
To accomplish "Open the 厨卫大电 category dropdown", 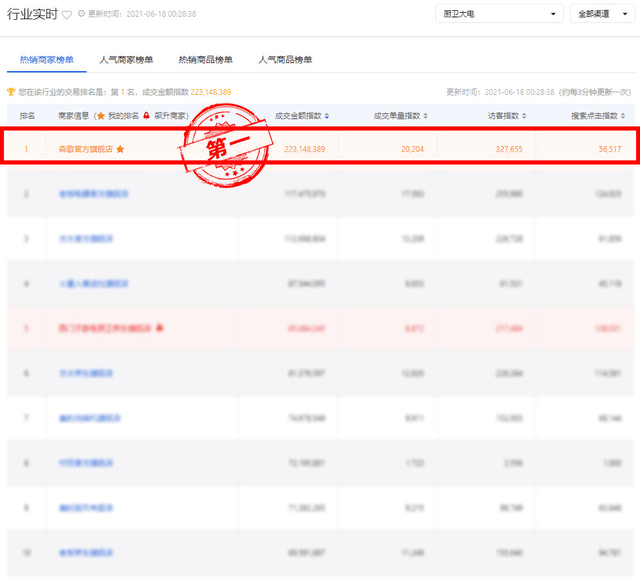I will coord(499,14).
